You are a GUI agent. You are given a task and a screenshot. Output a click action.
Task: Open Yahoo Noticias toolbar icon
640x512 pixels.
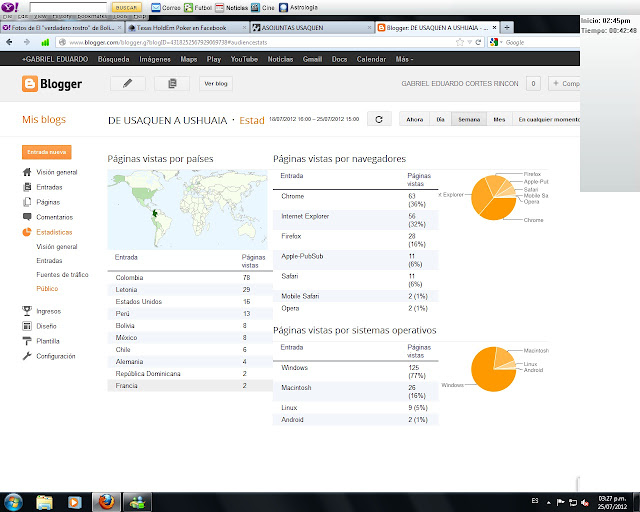[220, 7]
